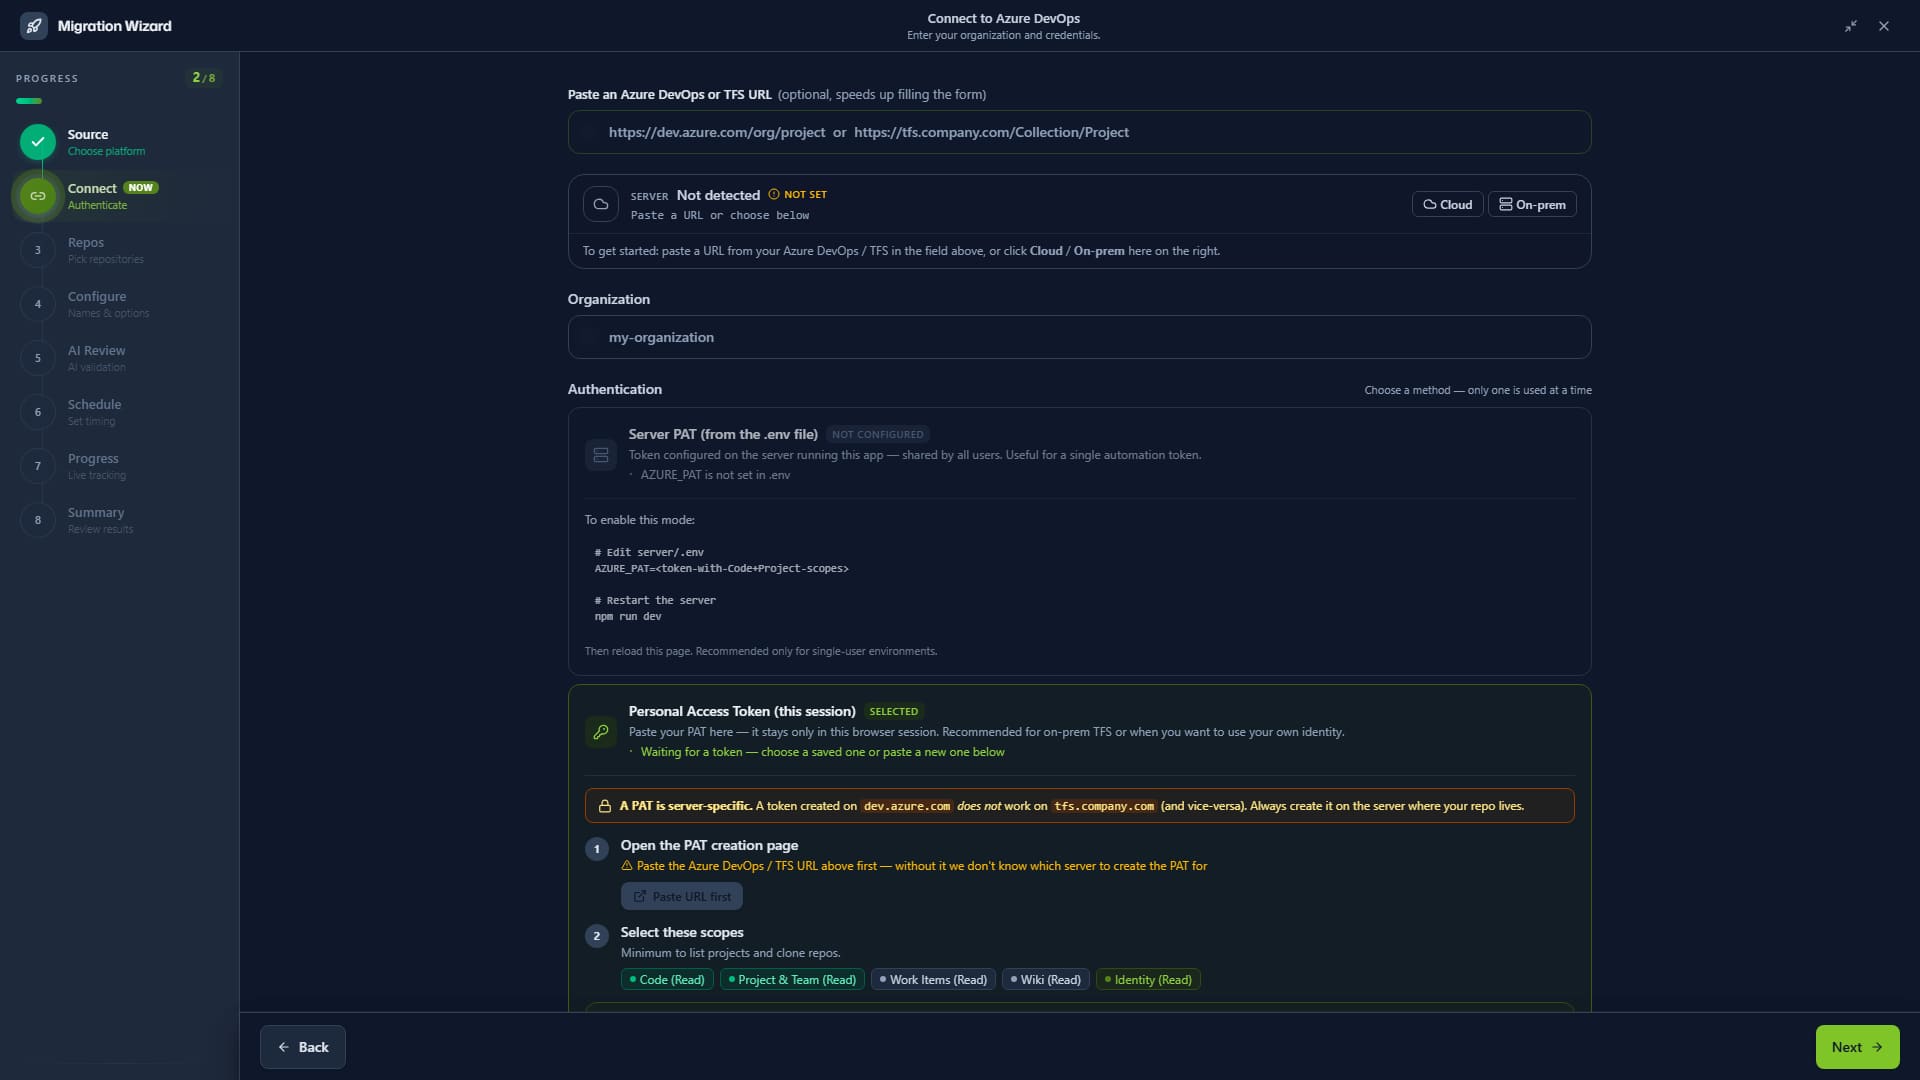
Task: Select Server PAT from .env authentication method
Action: pyautogui.click(x=1079, y=454)
